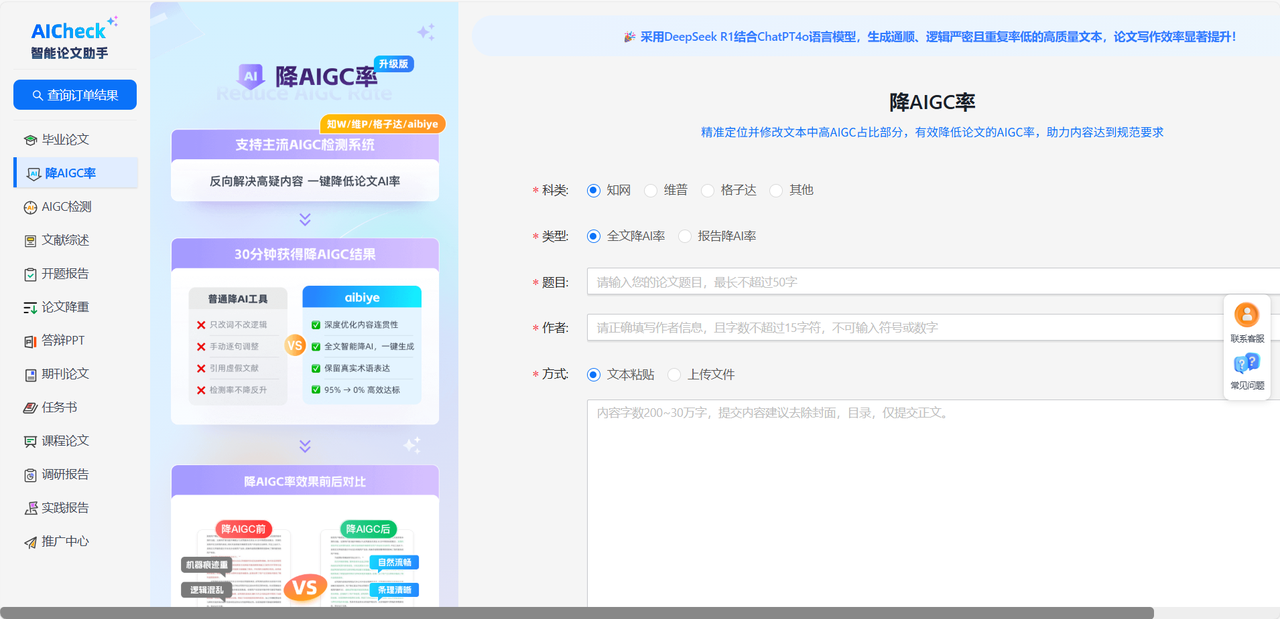
Task: Click the 知W/维P/格子达/aibiye orange tag
Action: click(x=382, y=124)
